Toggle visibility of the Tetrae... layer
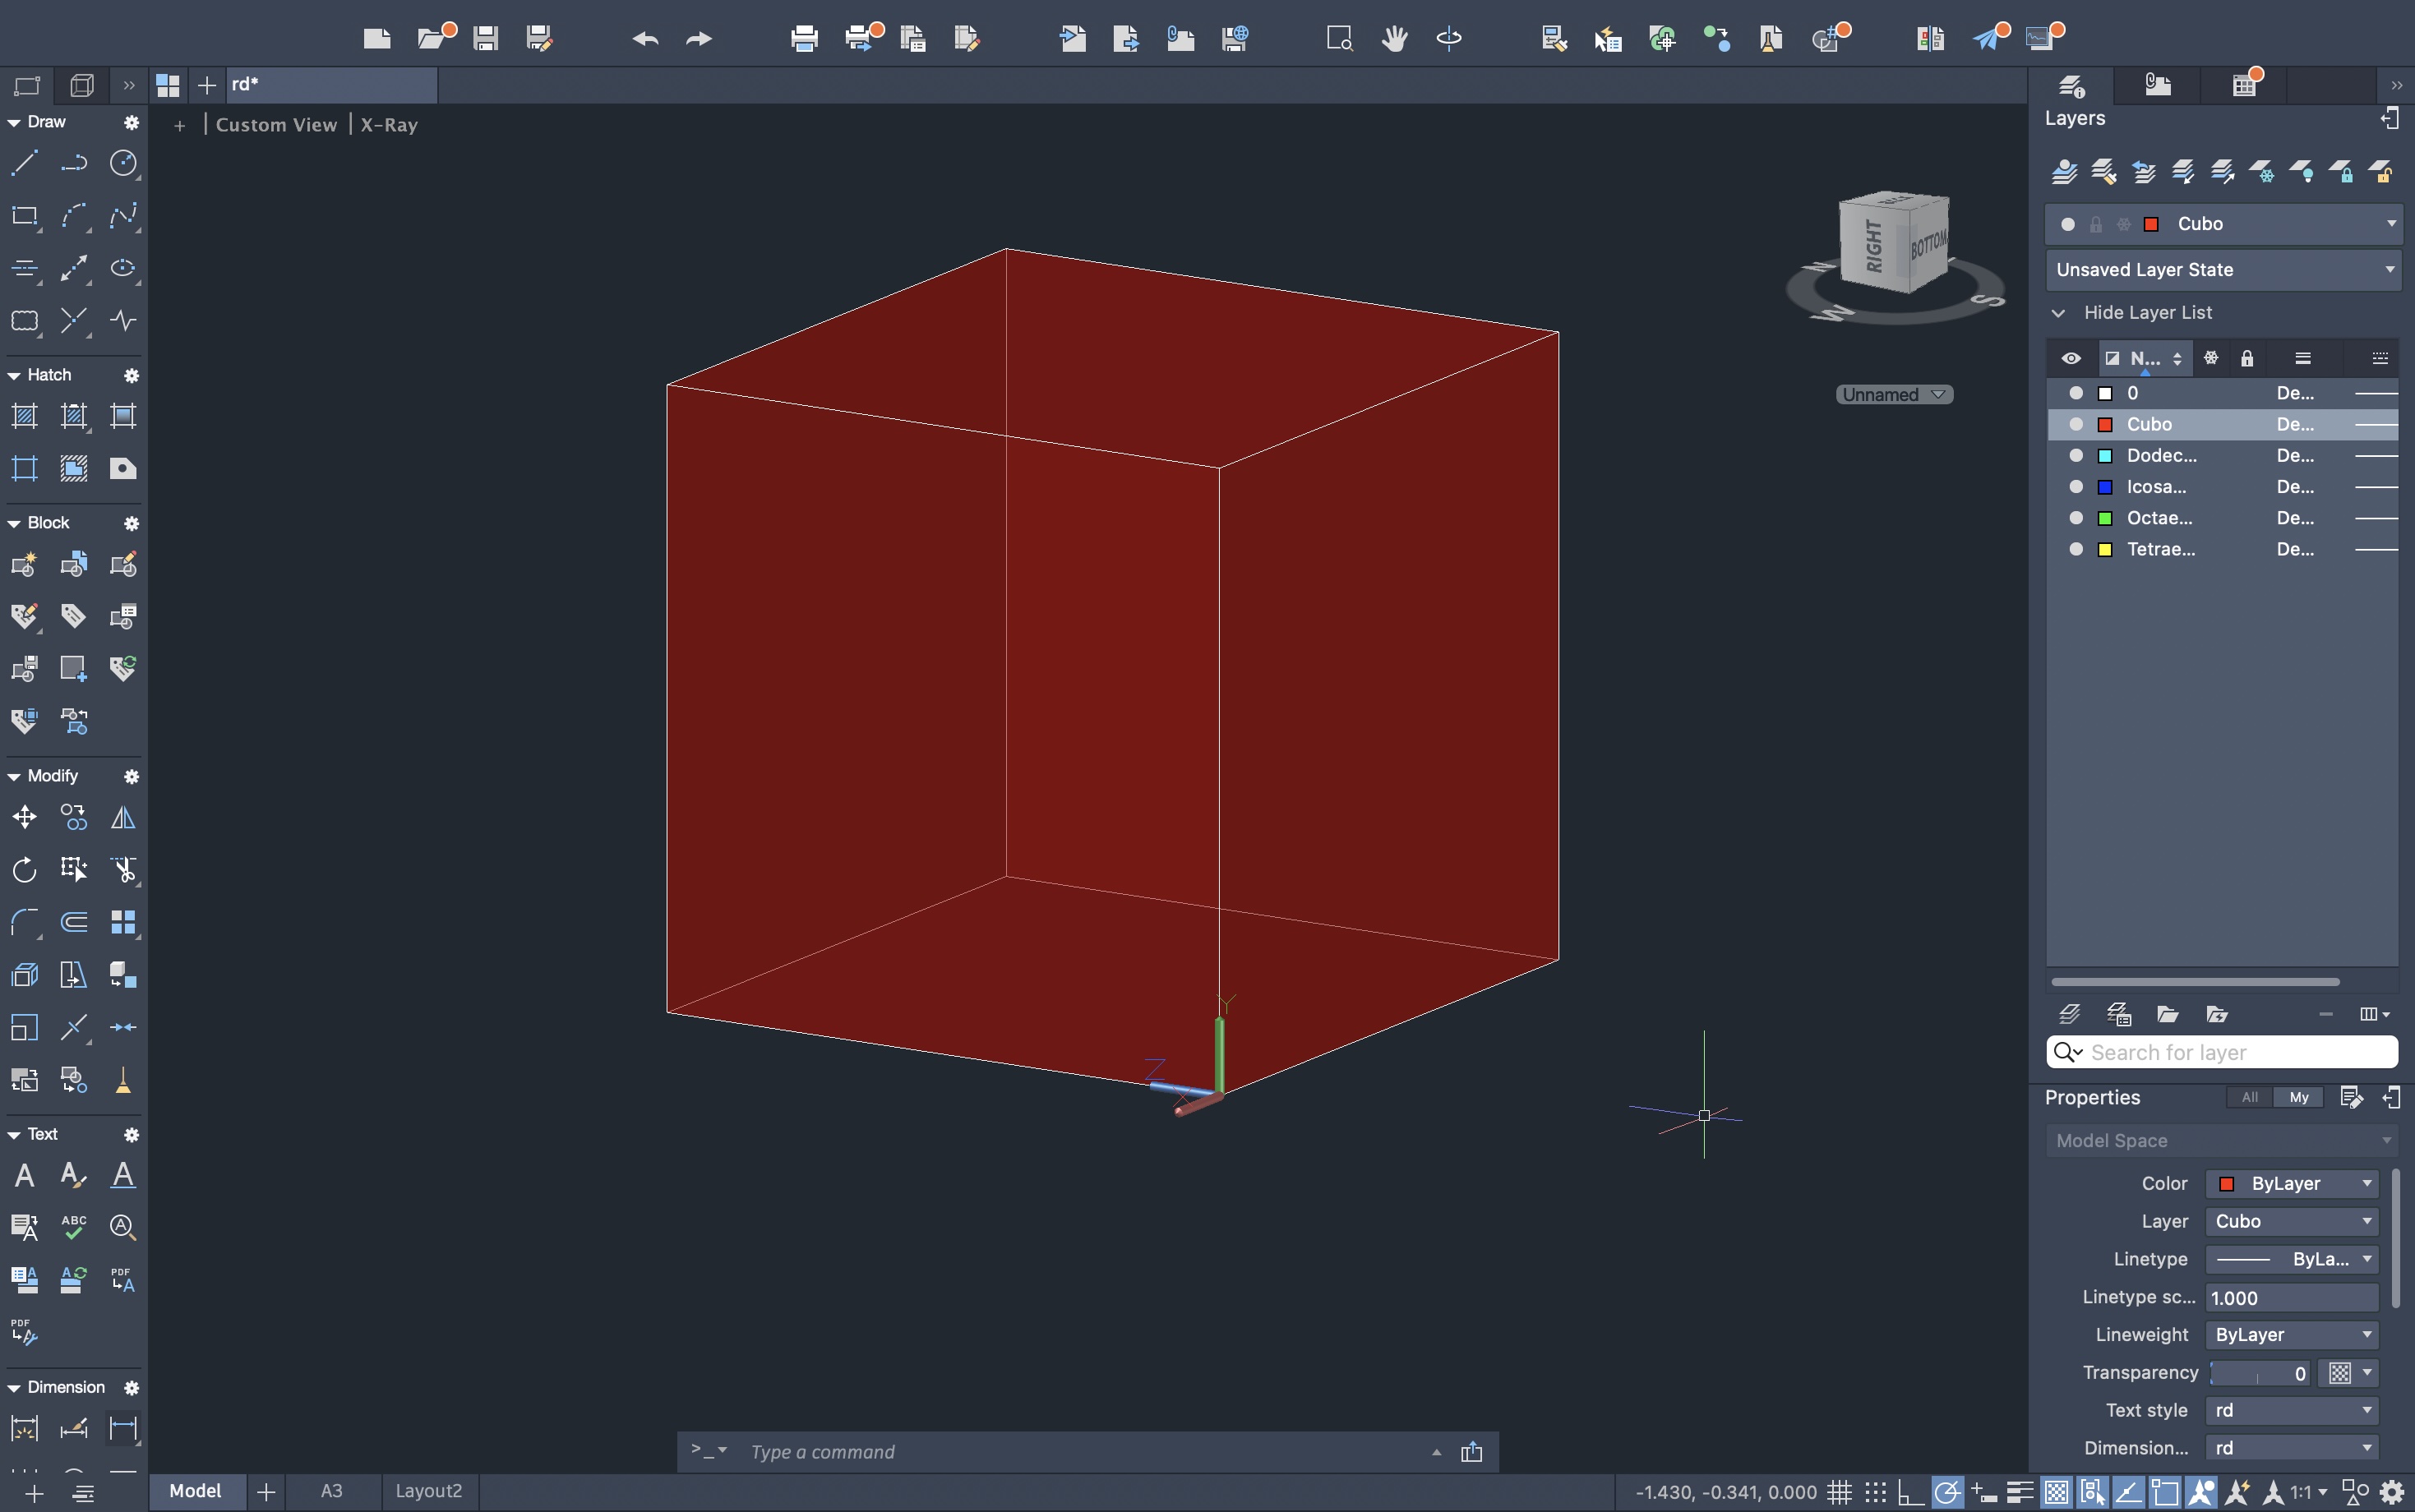The width and height of the screenshot is (2415, 1512). tap(2076, 549)
